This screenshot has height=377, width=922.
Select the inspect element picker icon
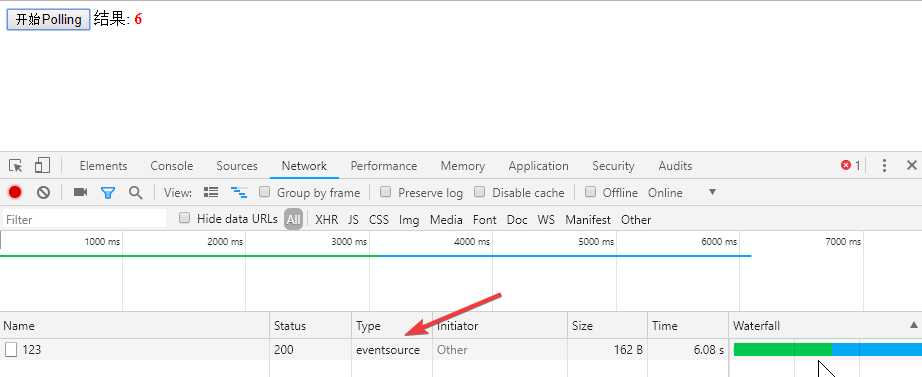(x=16, y=166)
